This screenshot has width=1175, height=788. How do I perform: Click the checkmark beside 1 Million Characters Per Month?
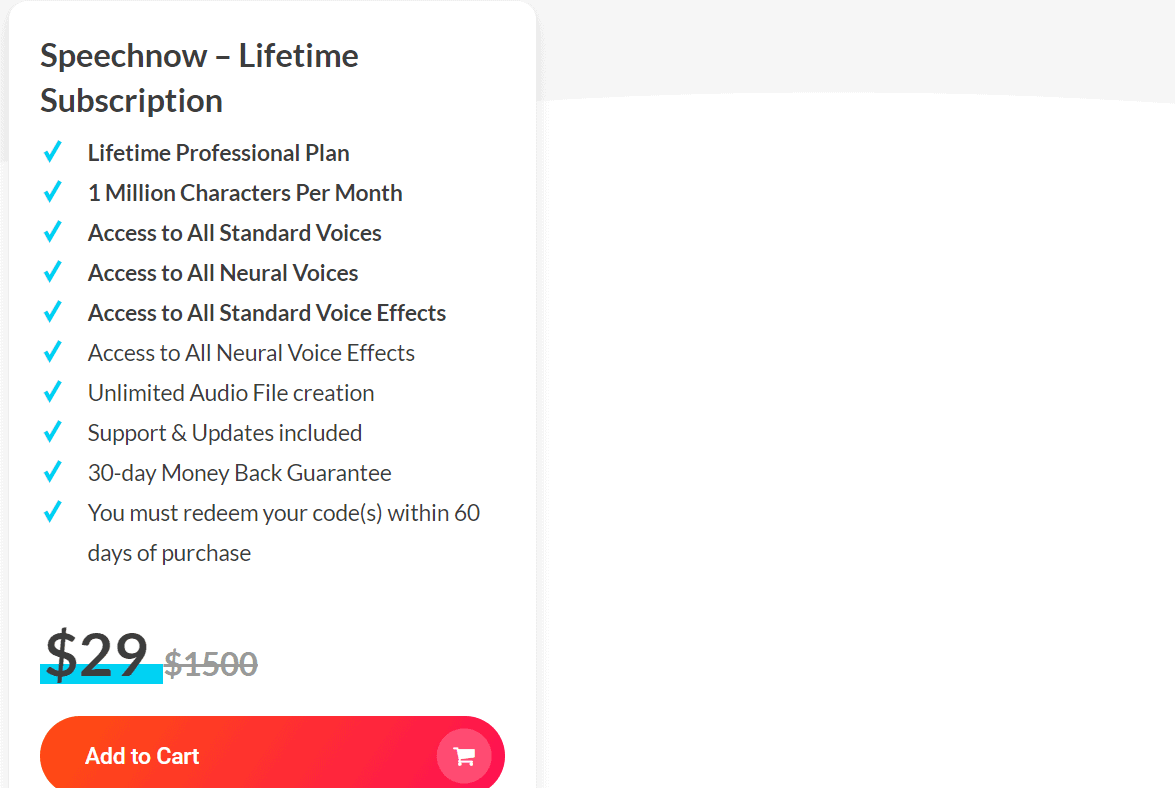pos(52,191)
